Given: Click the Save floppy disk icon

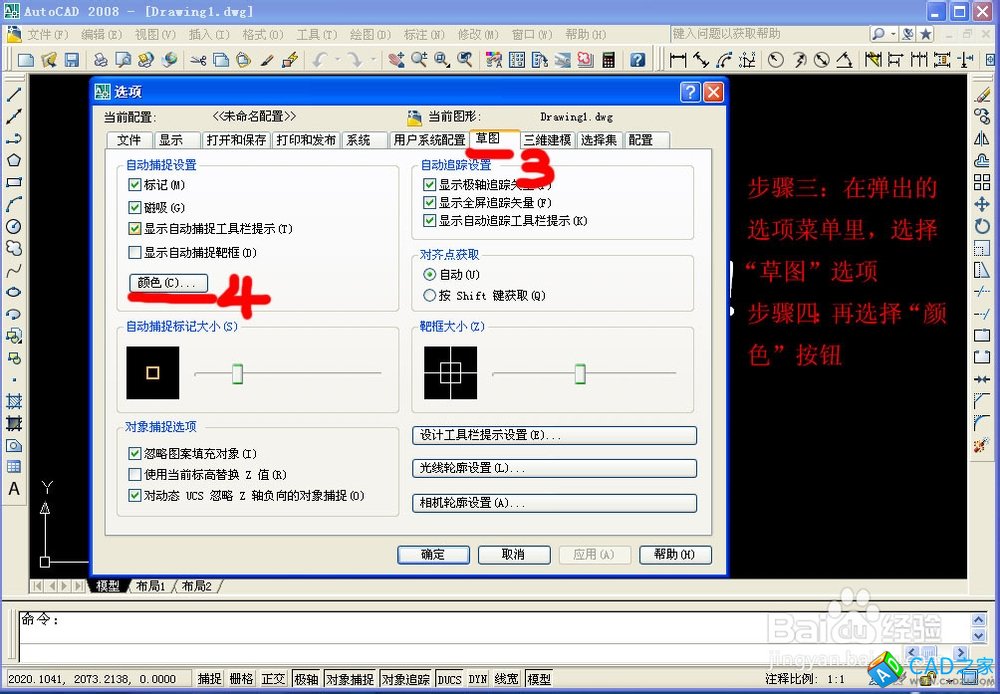Looking at the screenshot, I should tap(71, 61).
